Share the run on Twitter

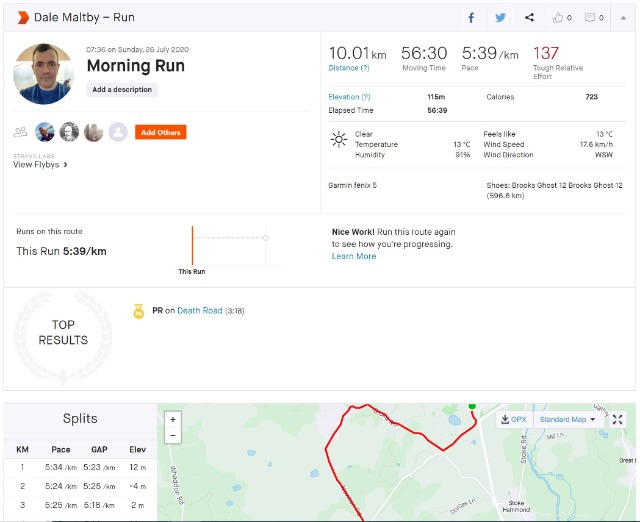point(500,17)
